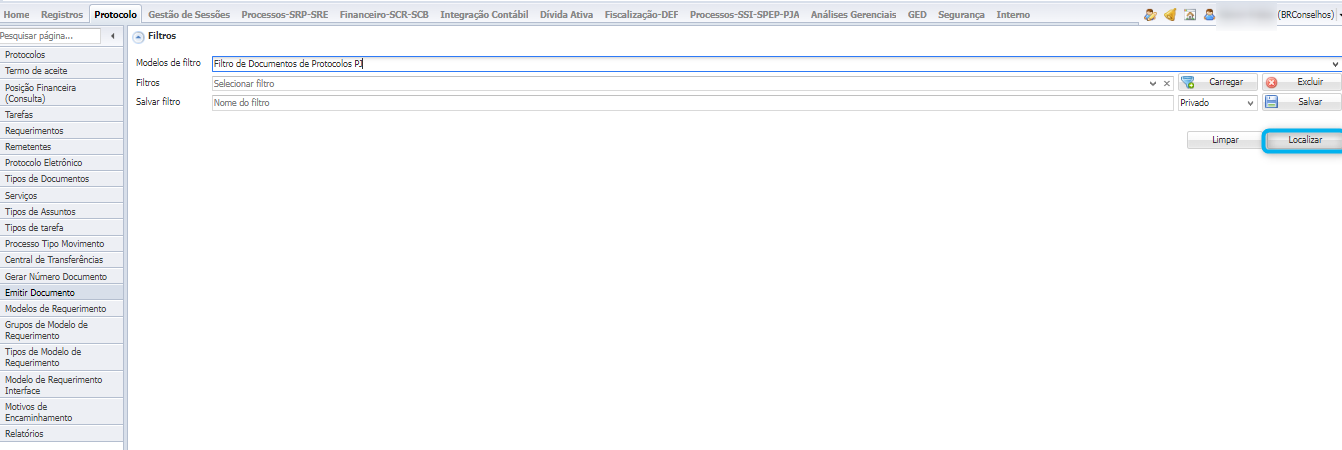Click the Modelos de filtro text field
This screenshot has width=1342, height=450.
tap(770, 64)
